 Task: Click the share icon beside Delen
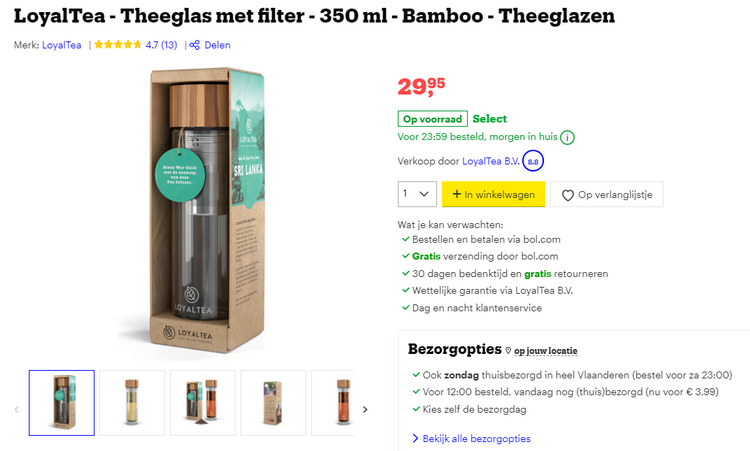click(x=194, y=45)
